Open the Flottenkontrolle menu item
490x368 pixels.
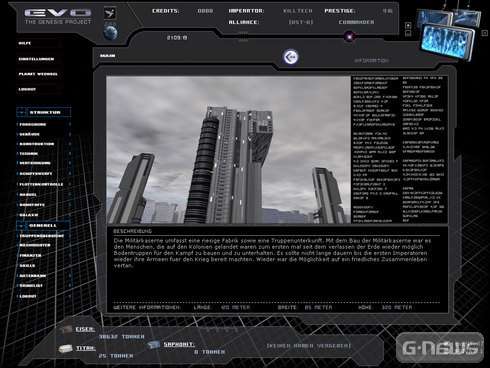(41, 184)
